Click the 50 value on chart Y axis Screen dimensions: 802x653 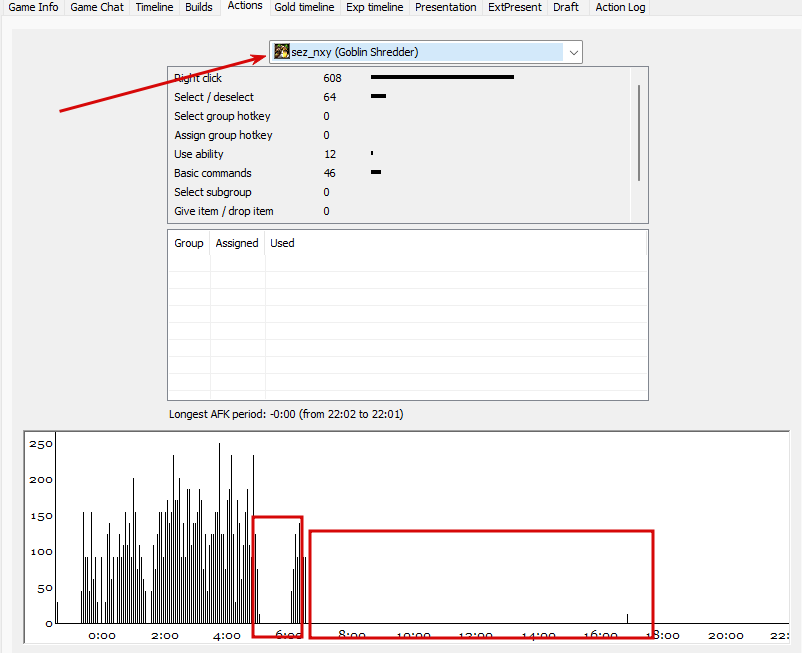45,588
